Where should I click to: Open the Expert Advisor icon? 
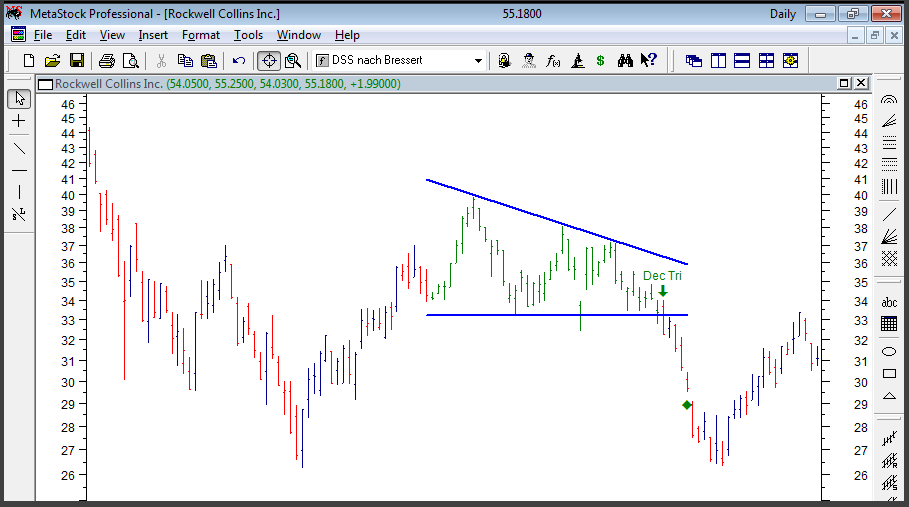(x=504, y=60)
